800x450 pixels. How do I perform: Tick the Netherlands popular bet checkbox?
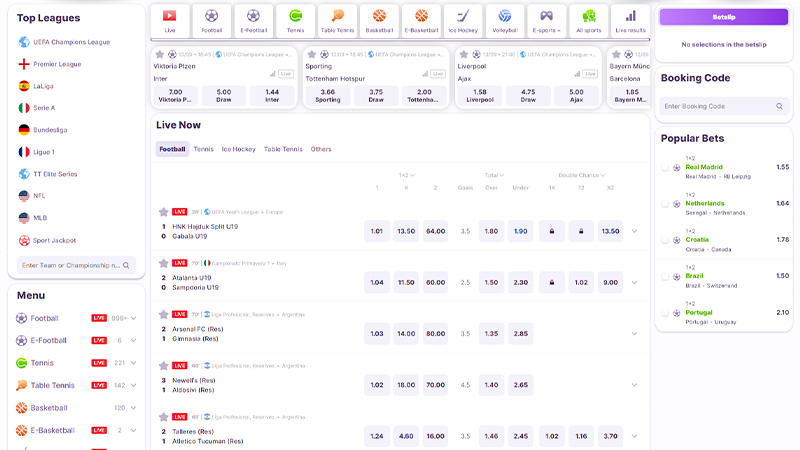tap(665, 204)
